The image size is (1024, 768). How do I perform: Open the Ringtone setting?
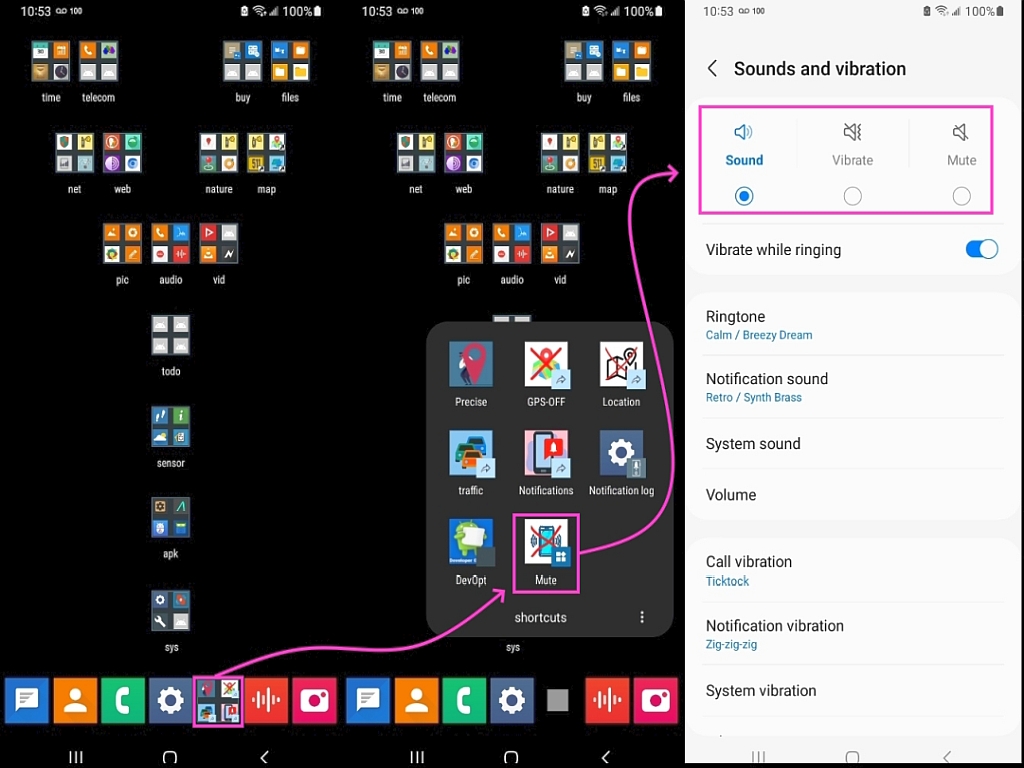tap(852, 325)
